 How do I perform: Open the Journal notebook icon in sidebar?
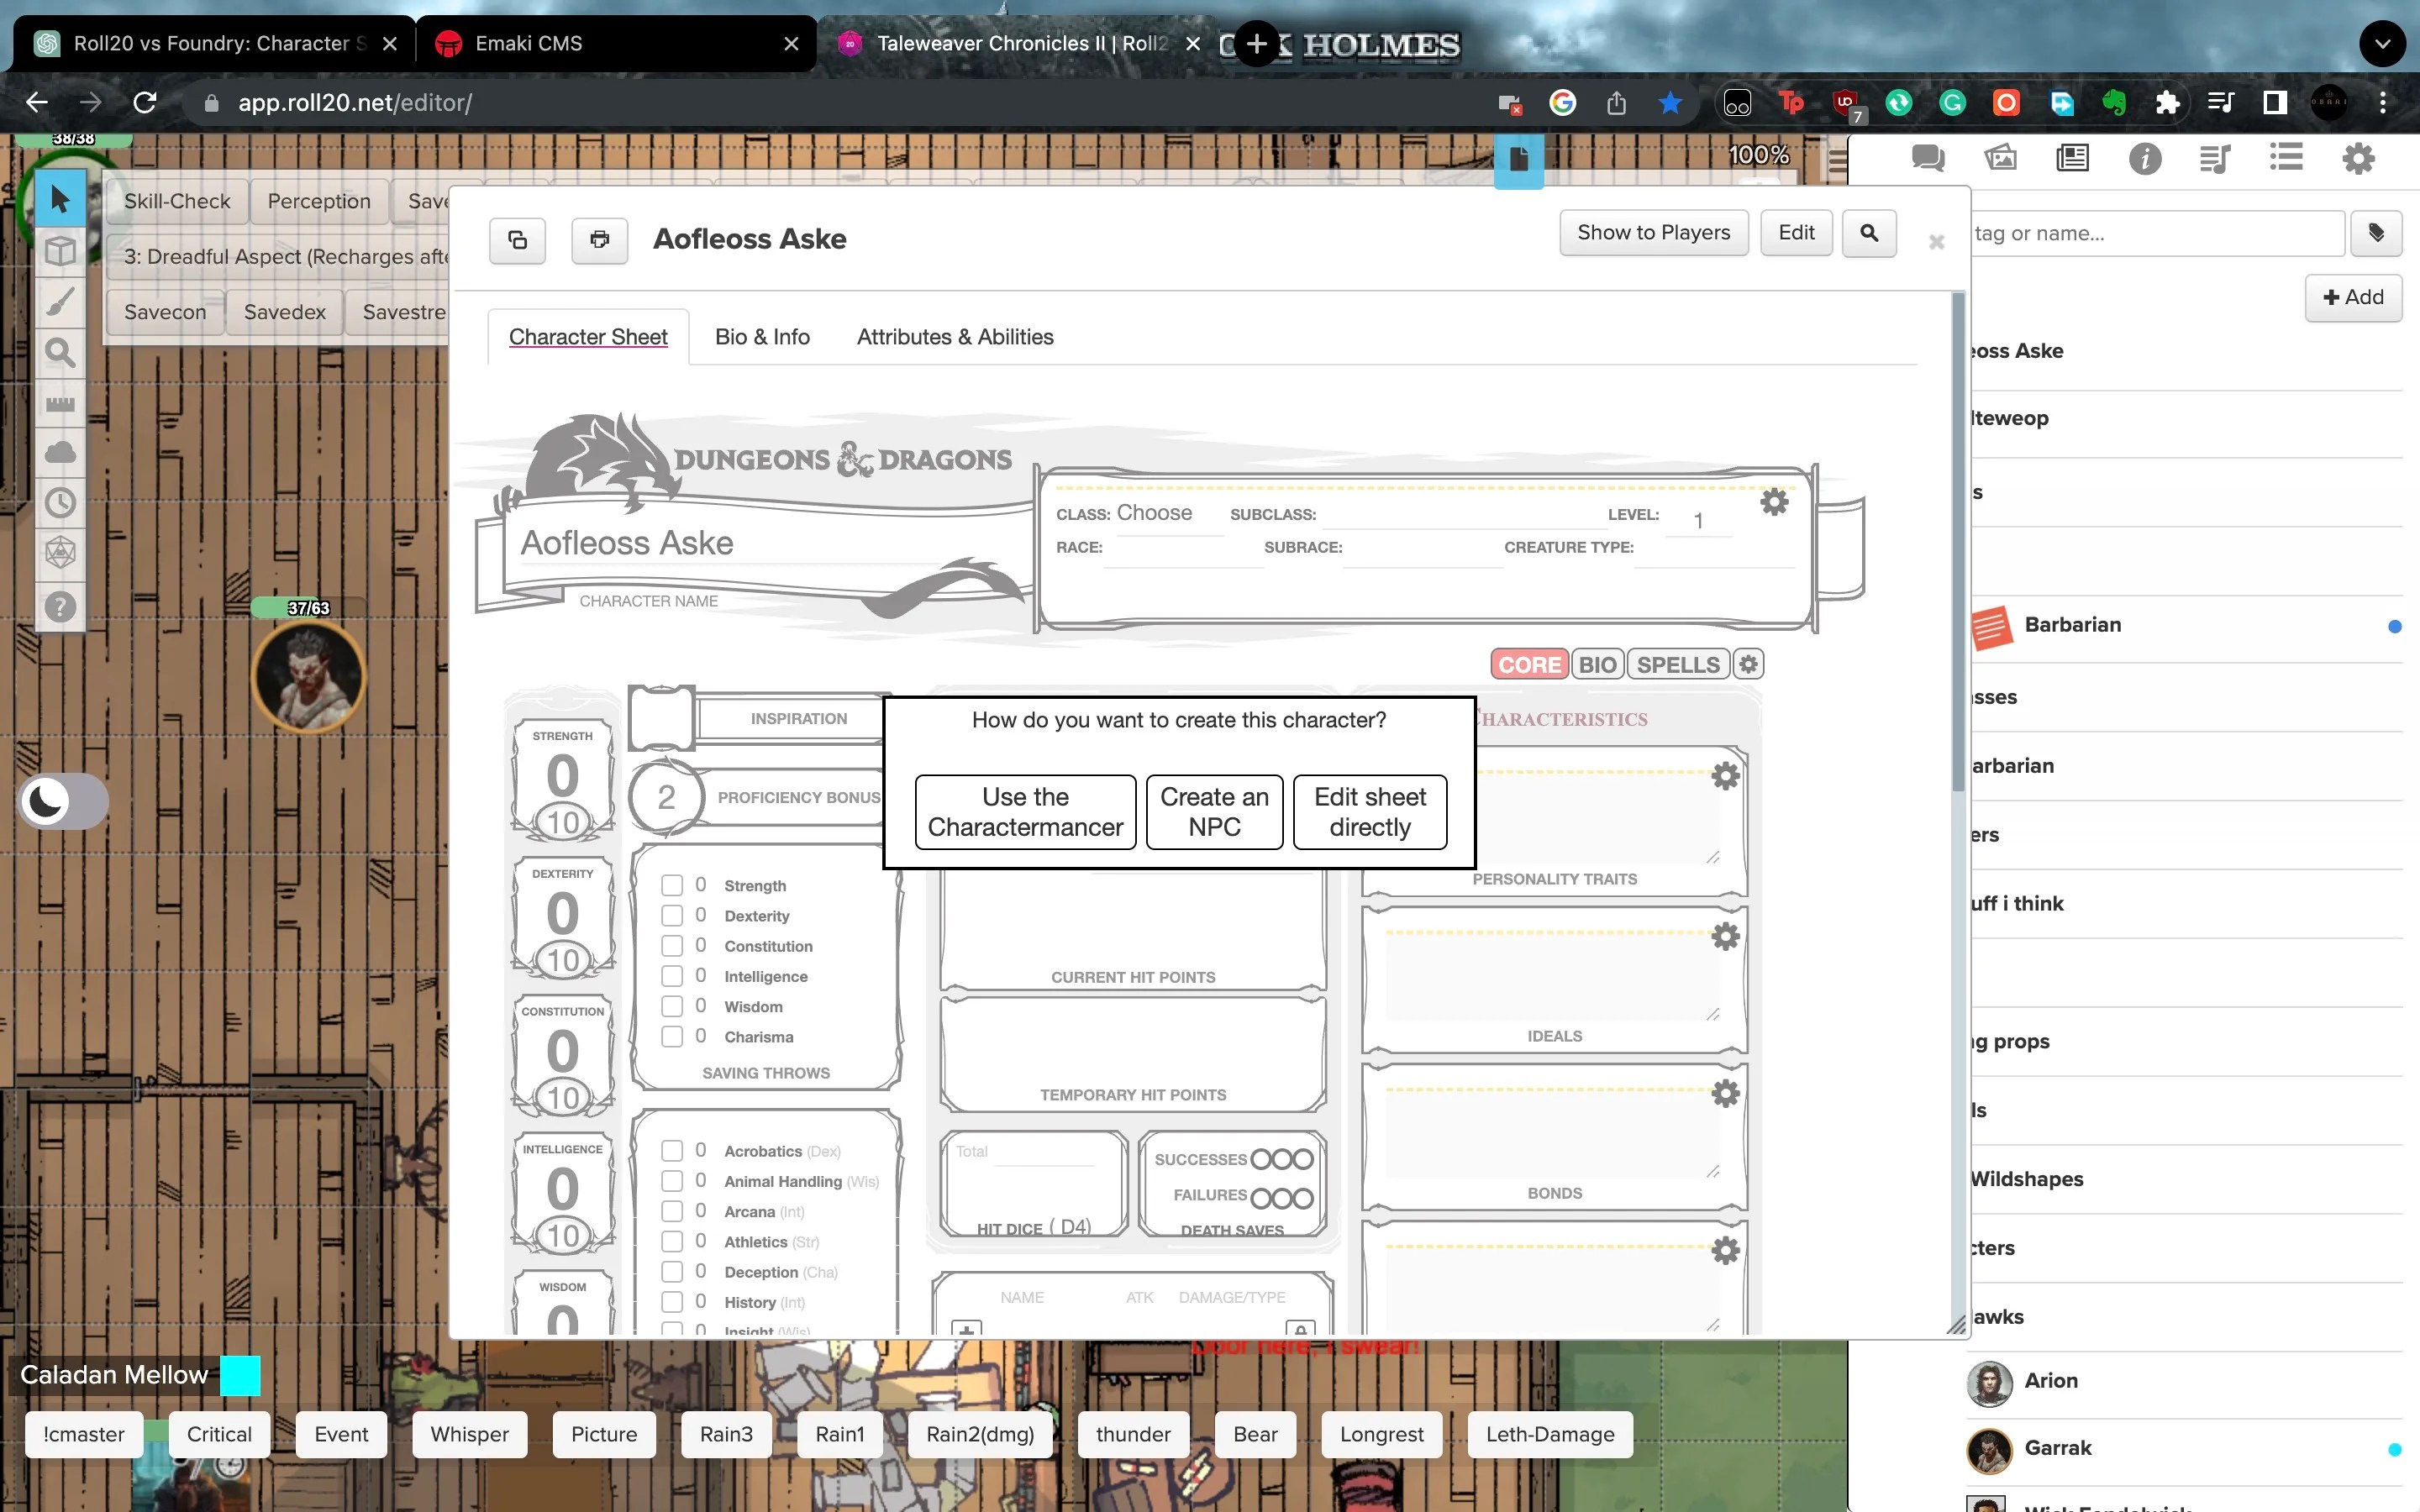point(2073,158)
